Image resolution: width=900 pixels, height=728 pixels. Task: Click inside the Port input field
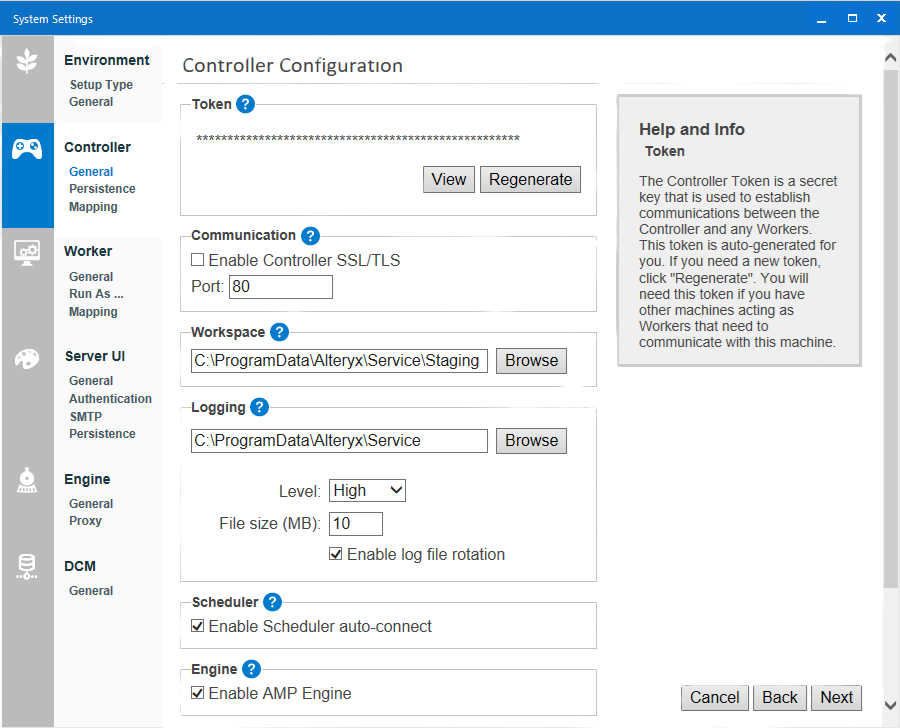coord(280,286)
